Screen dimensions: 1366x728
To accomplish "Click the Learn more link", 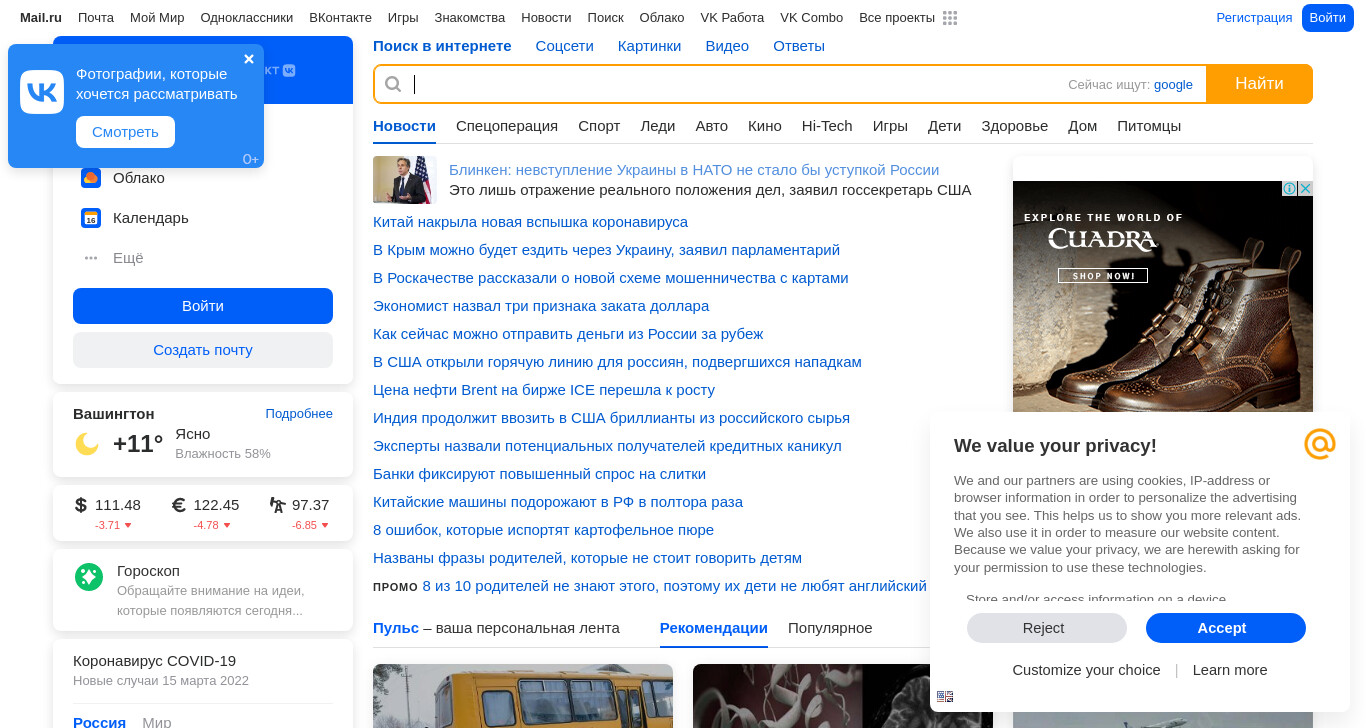I will 1230,670.
